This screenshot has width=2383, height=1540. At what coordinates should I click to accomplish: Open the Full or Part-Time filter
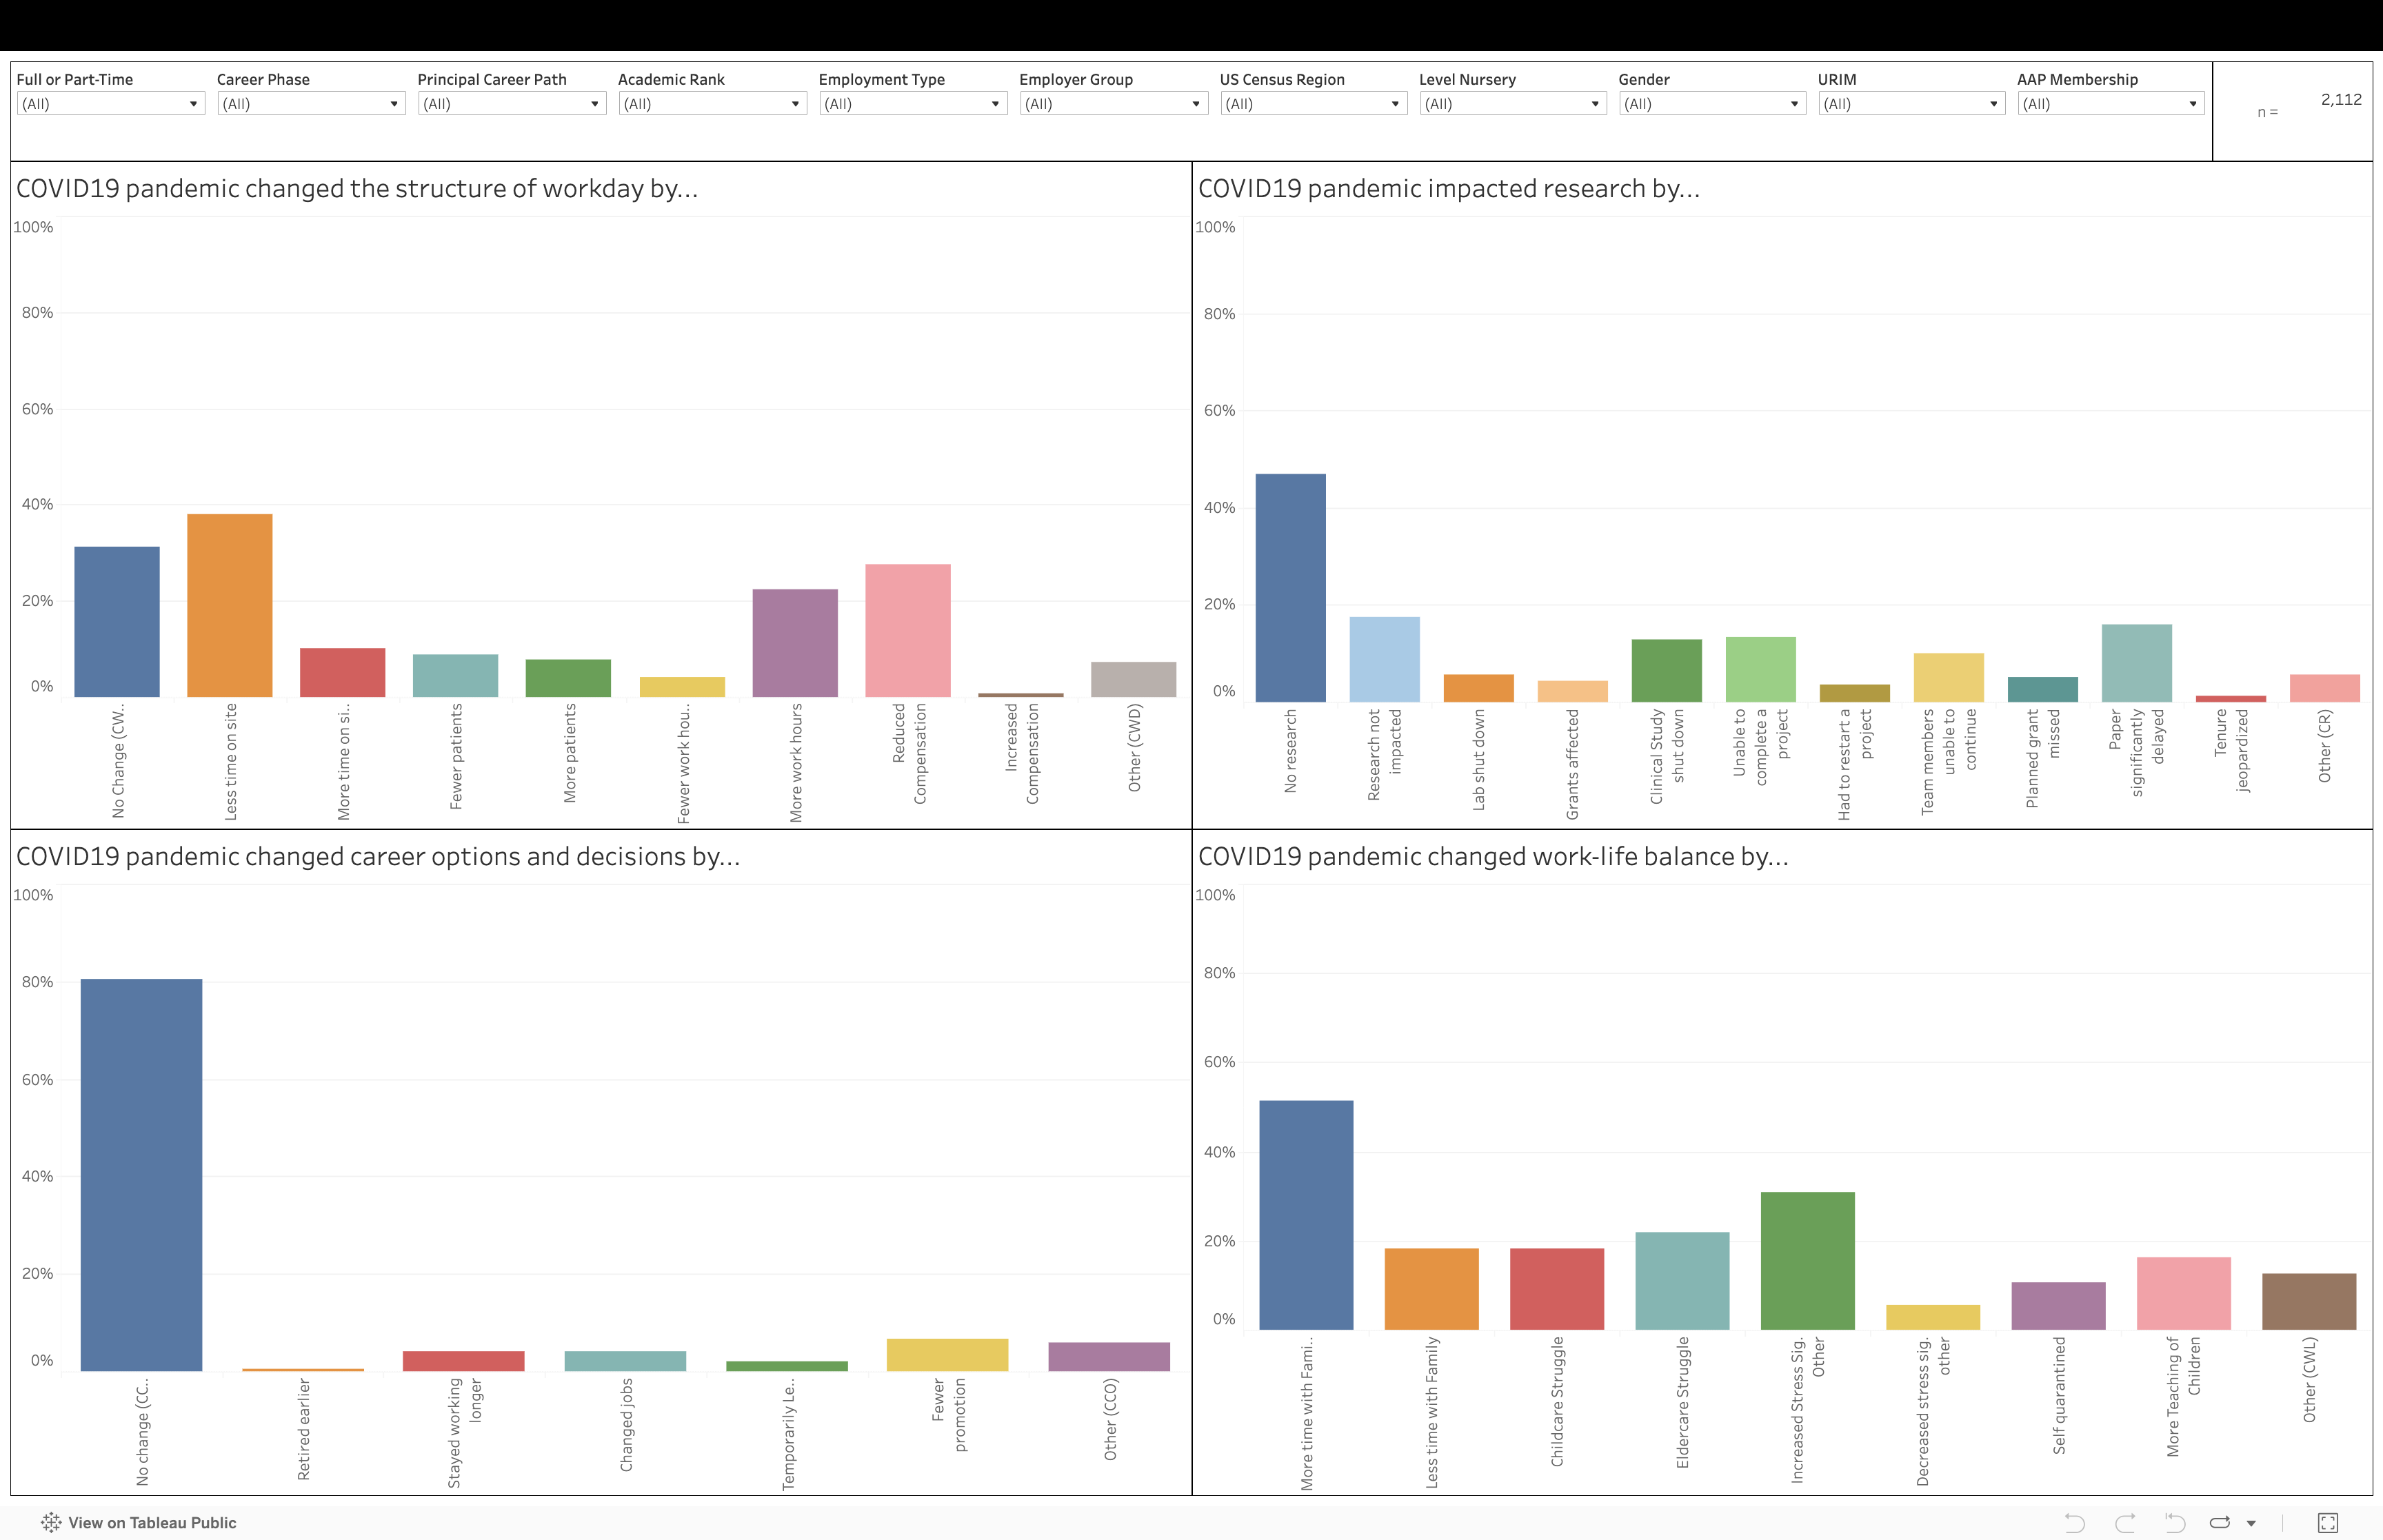click(110, 104)
